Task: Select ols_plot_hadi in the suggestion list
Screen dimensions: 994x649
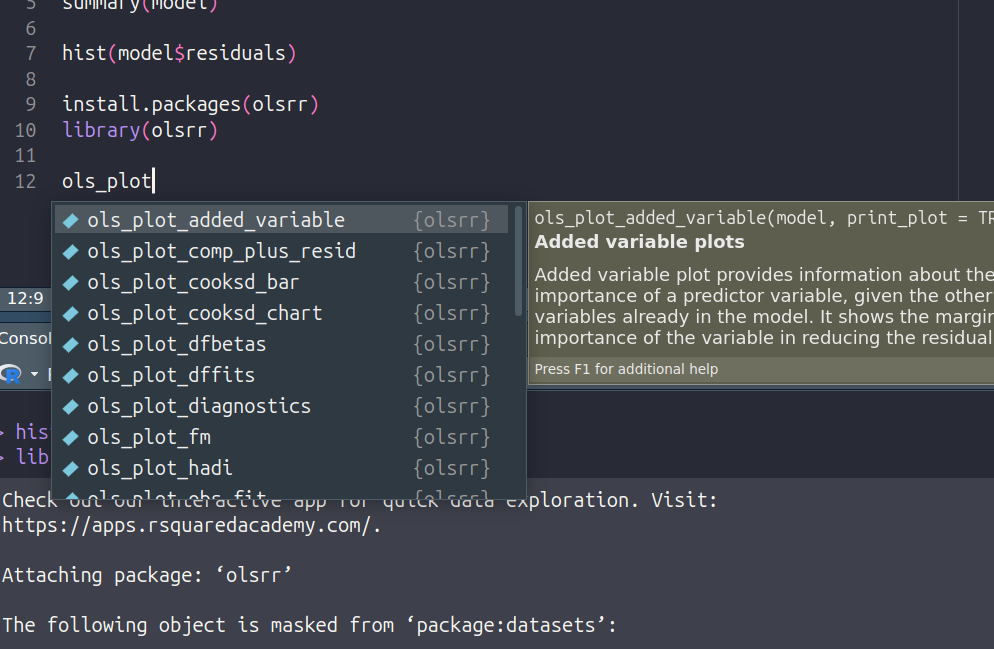Action: click(x=159, y=468)
